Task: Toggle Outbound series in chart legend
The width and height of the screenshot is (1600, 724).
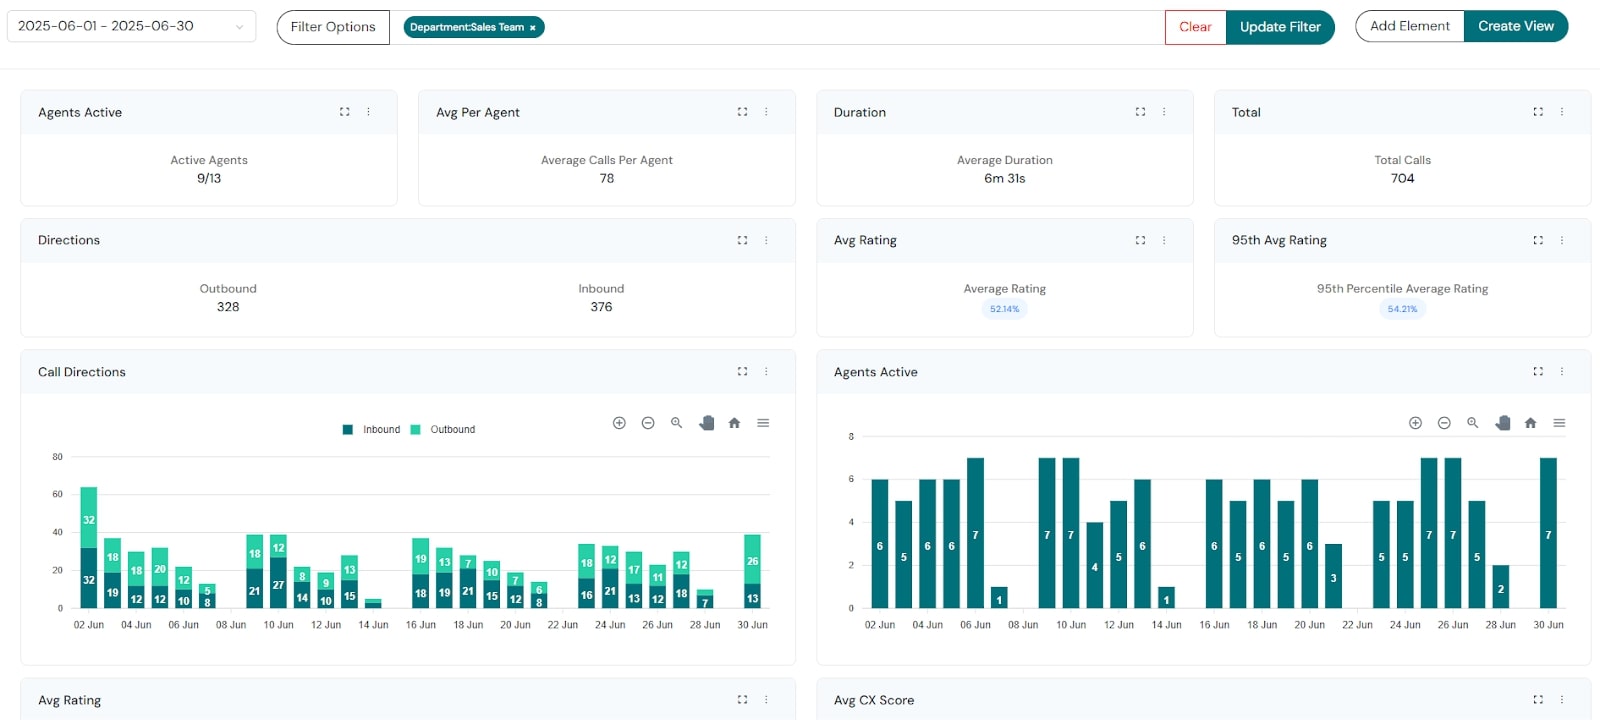Action: click(x=443, y=430)
